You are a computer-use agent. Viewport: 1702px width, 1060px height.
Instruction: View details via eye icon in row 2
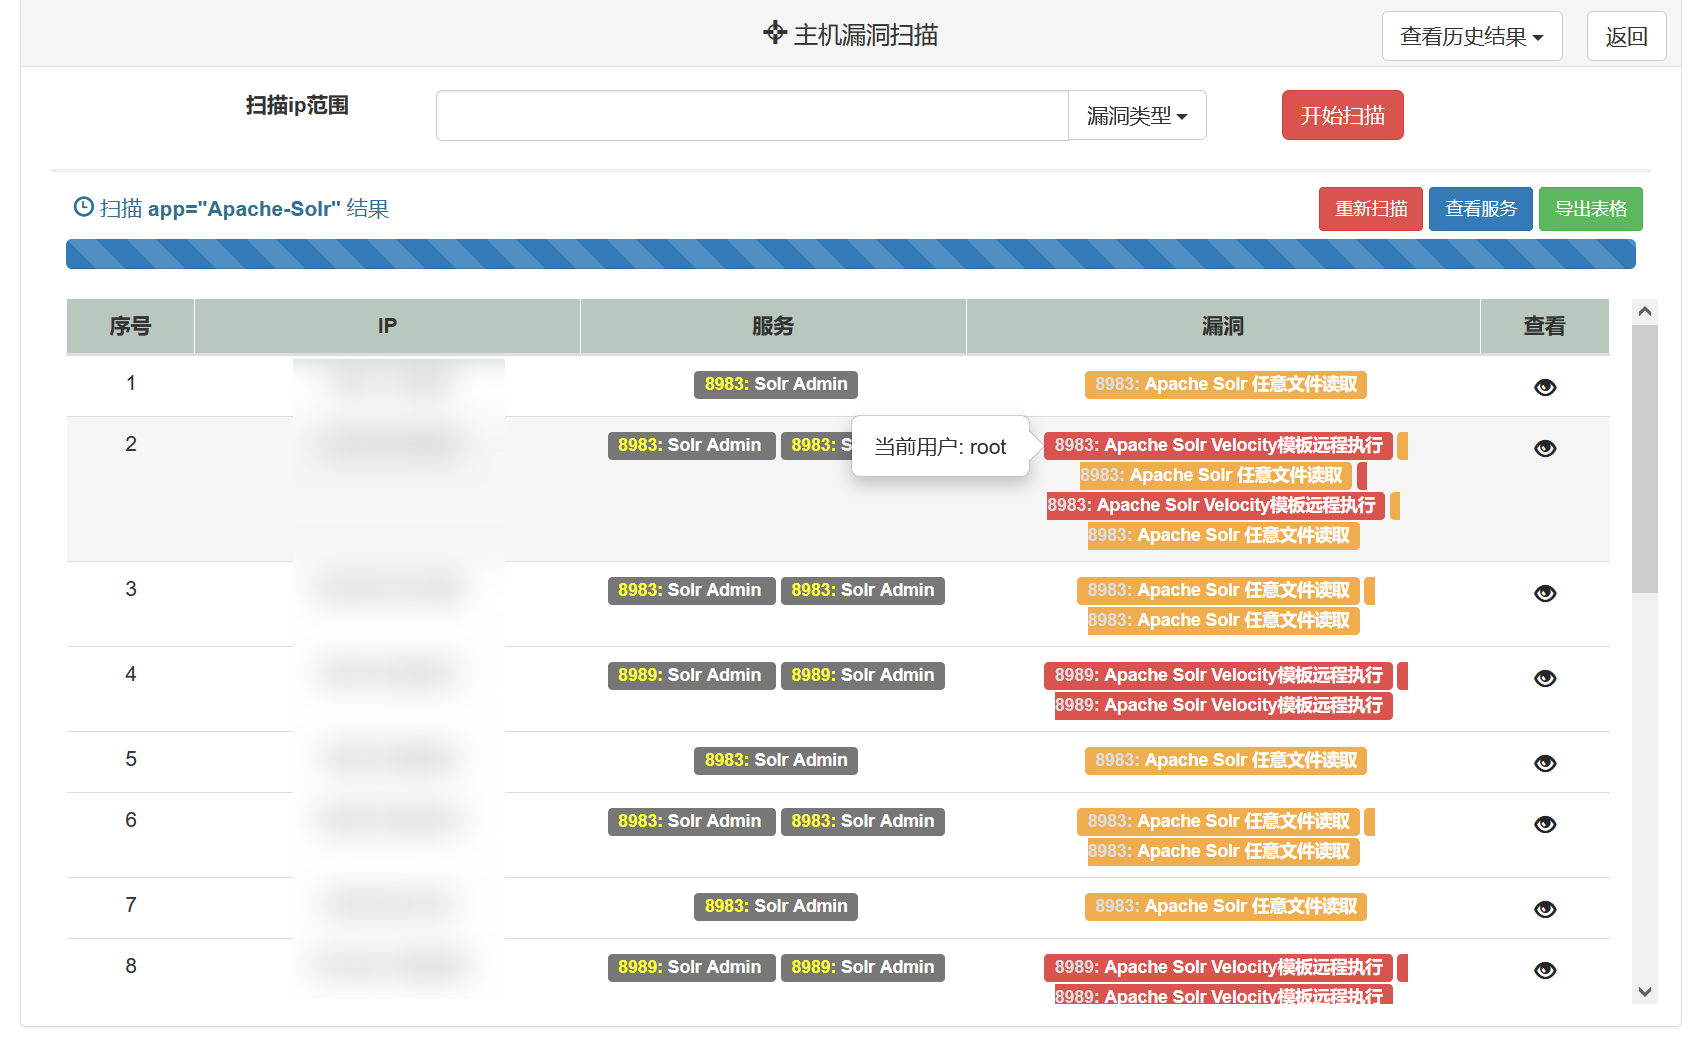point(1545,448)
